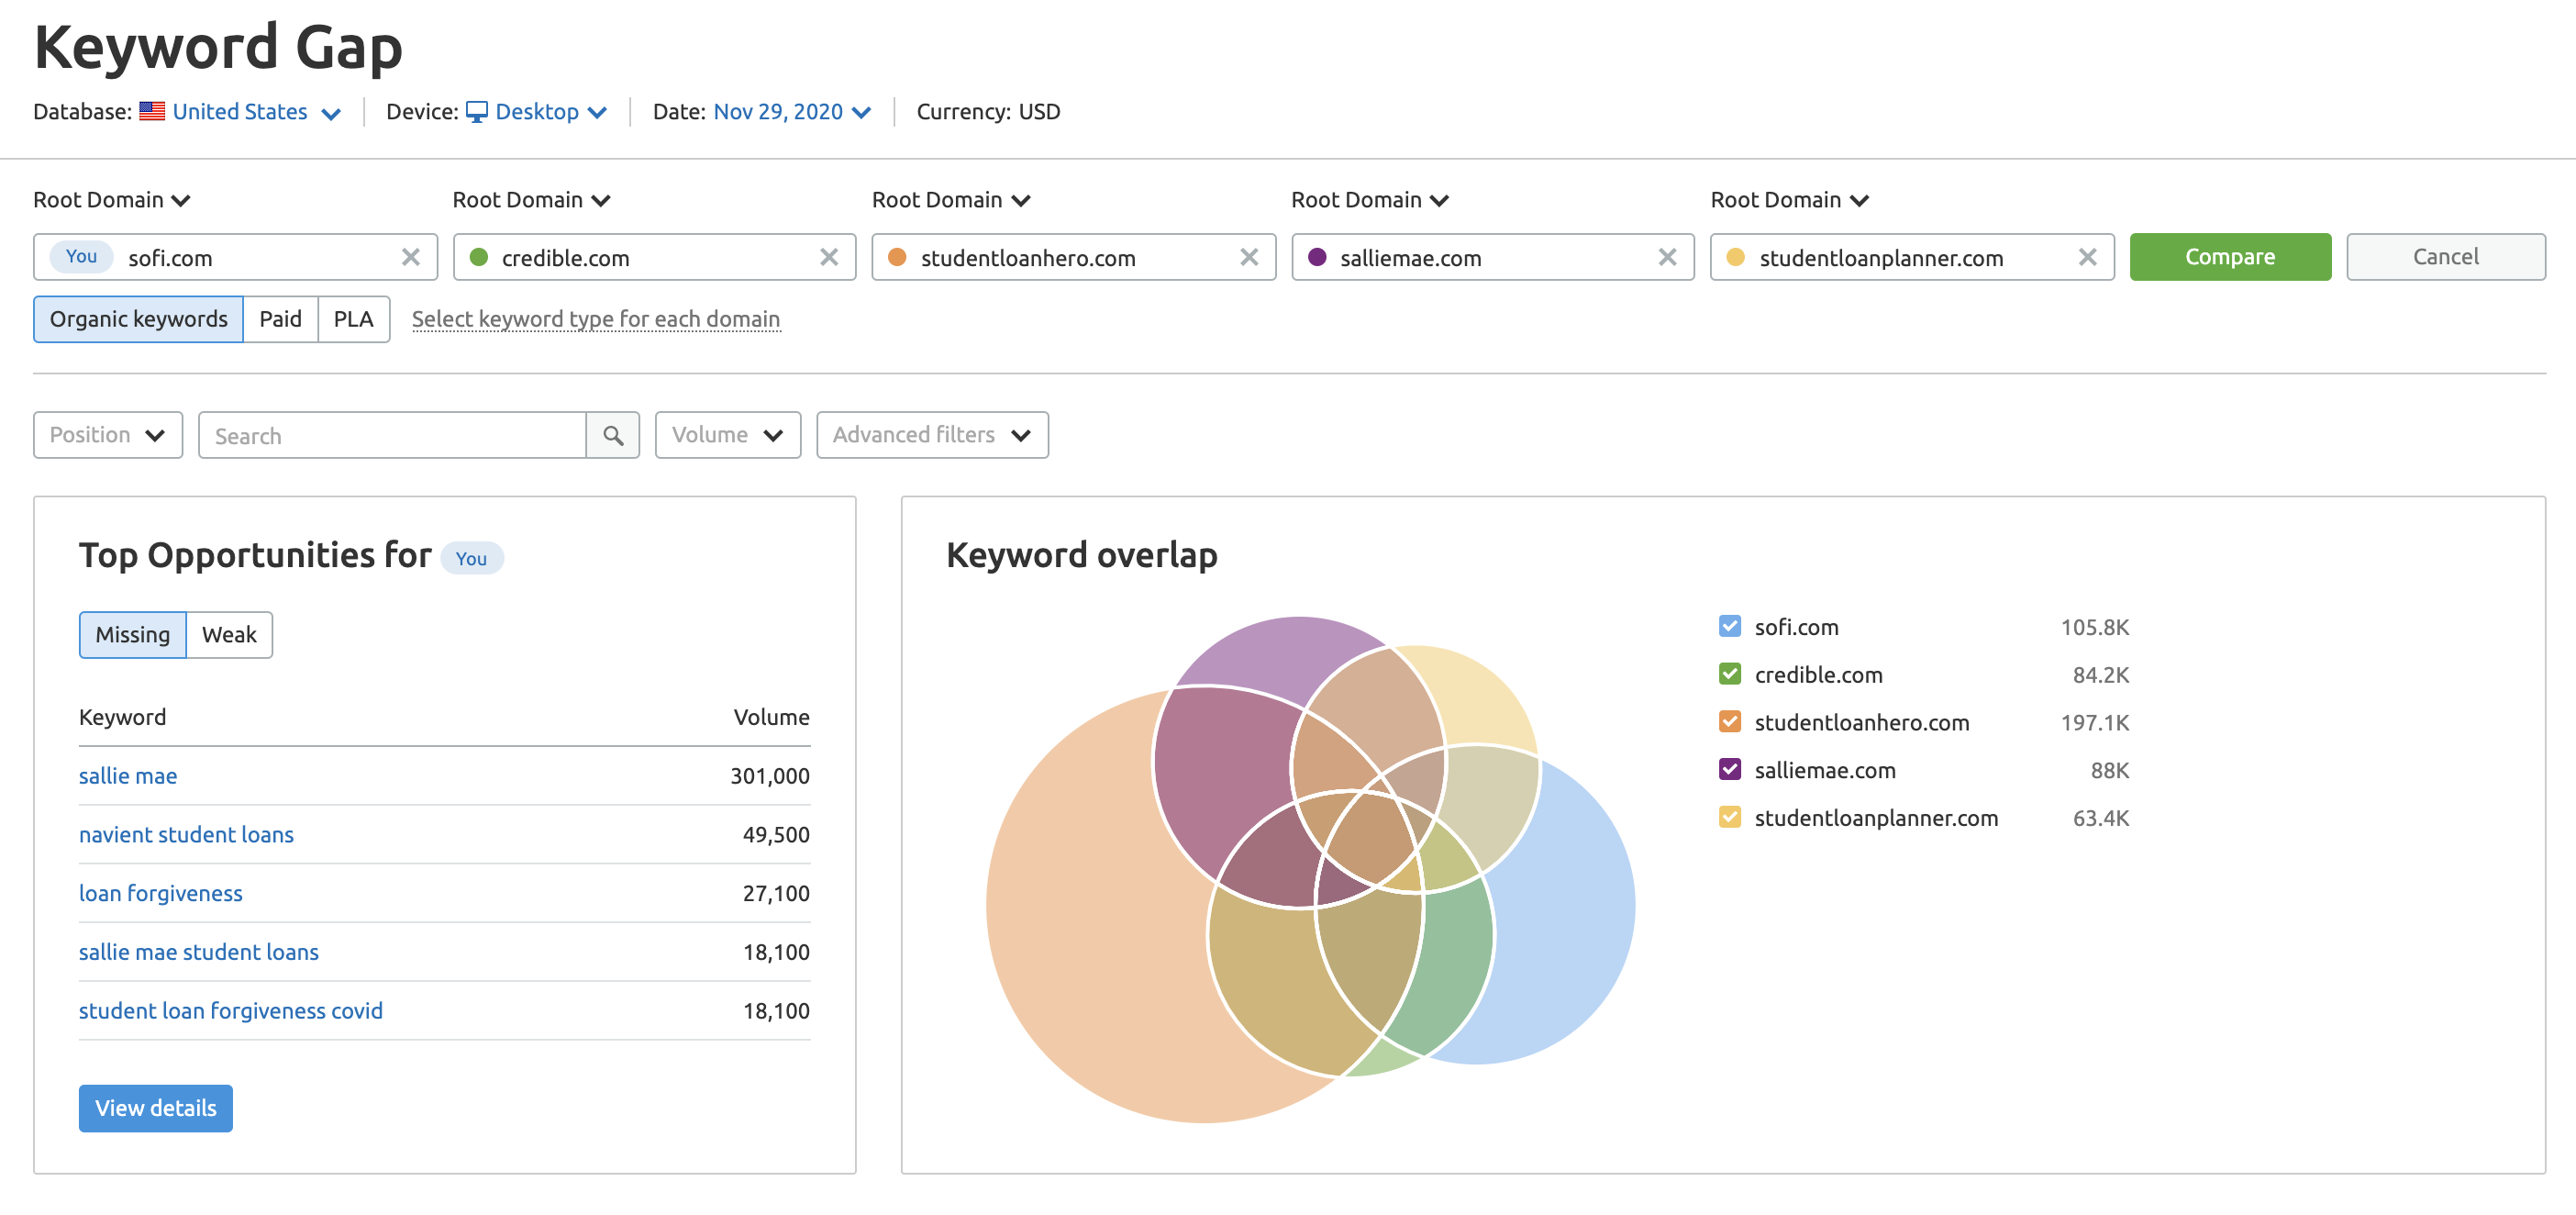Click the Desktop monitor icon

pos(477,111)
